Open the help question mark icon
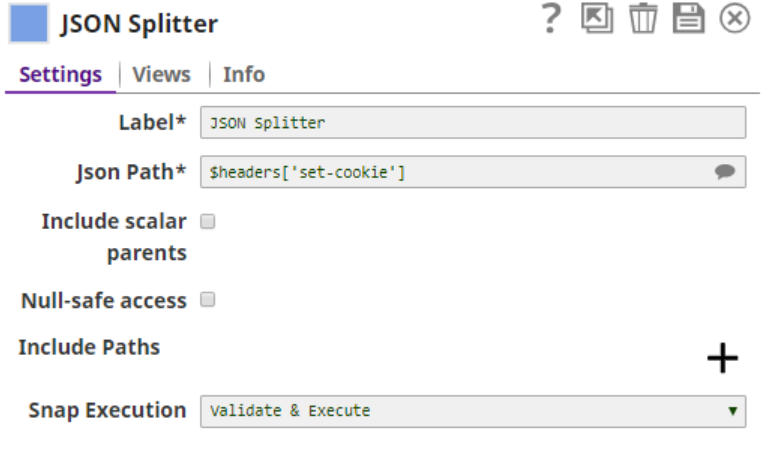This screenshot has width=768, height=461. 552,19
